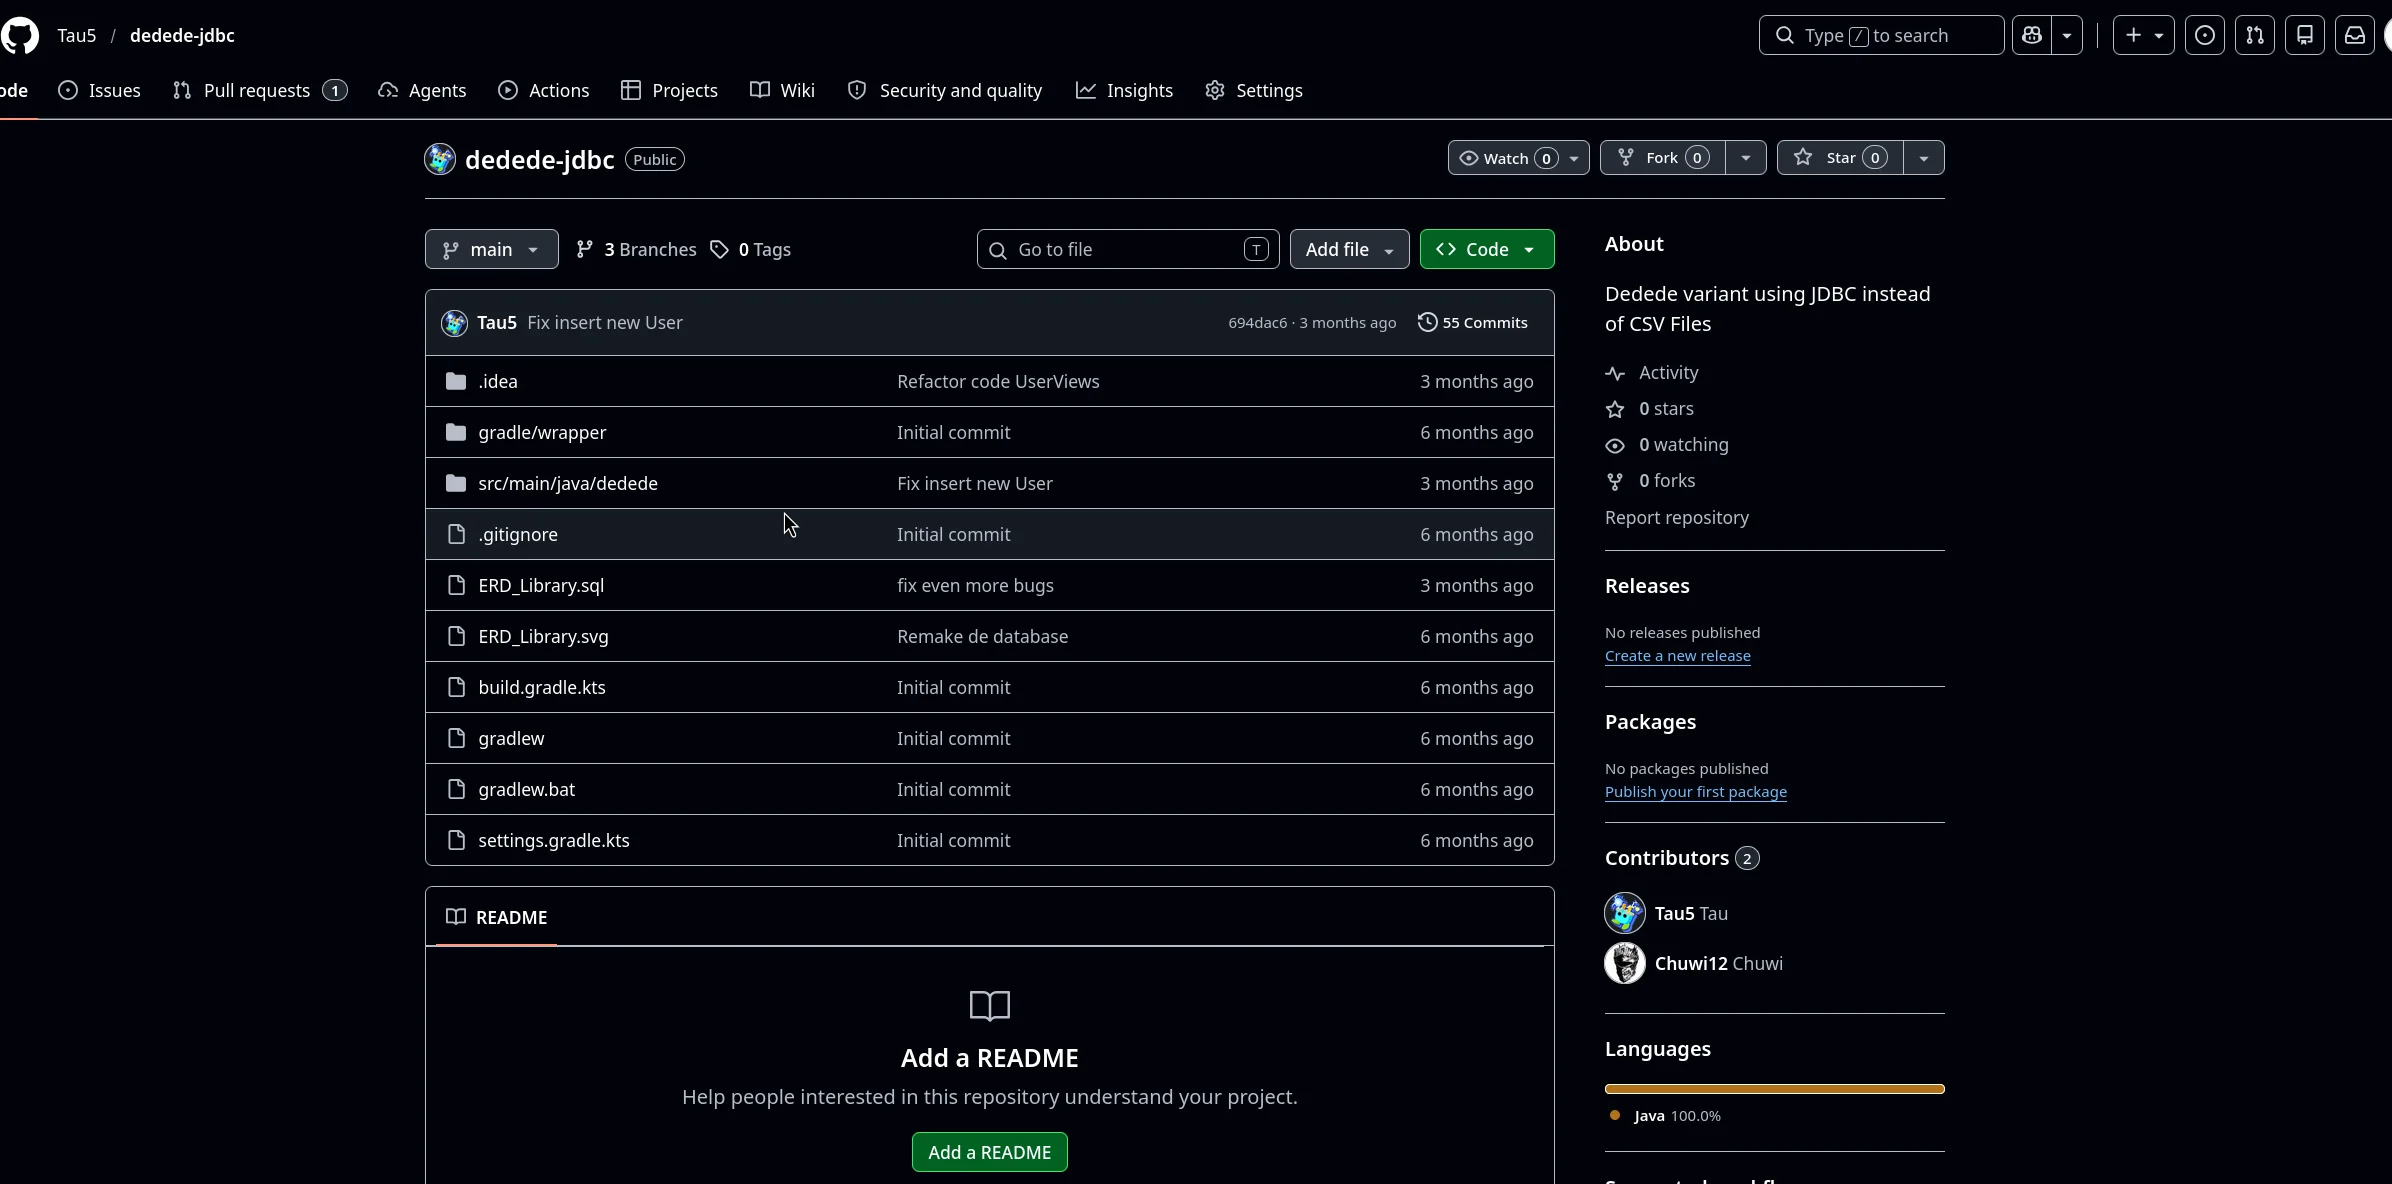Open the Tau5 owner breadcrumb link
This screenshot has width=2392, height=1184.
tap(77, 35)
